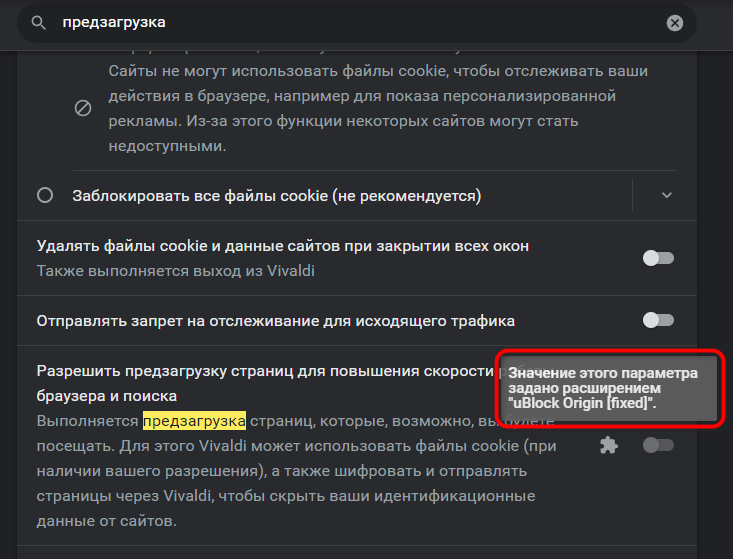The image size is (733, 559).
Task: Click search field containing "предзагрузка"
Action: [x=357, y=23]
